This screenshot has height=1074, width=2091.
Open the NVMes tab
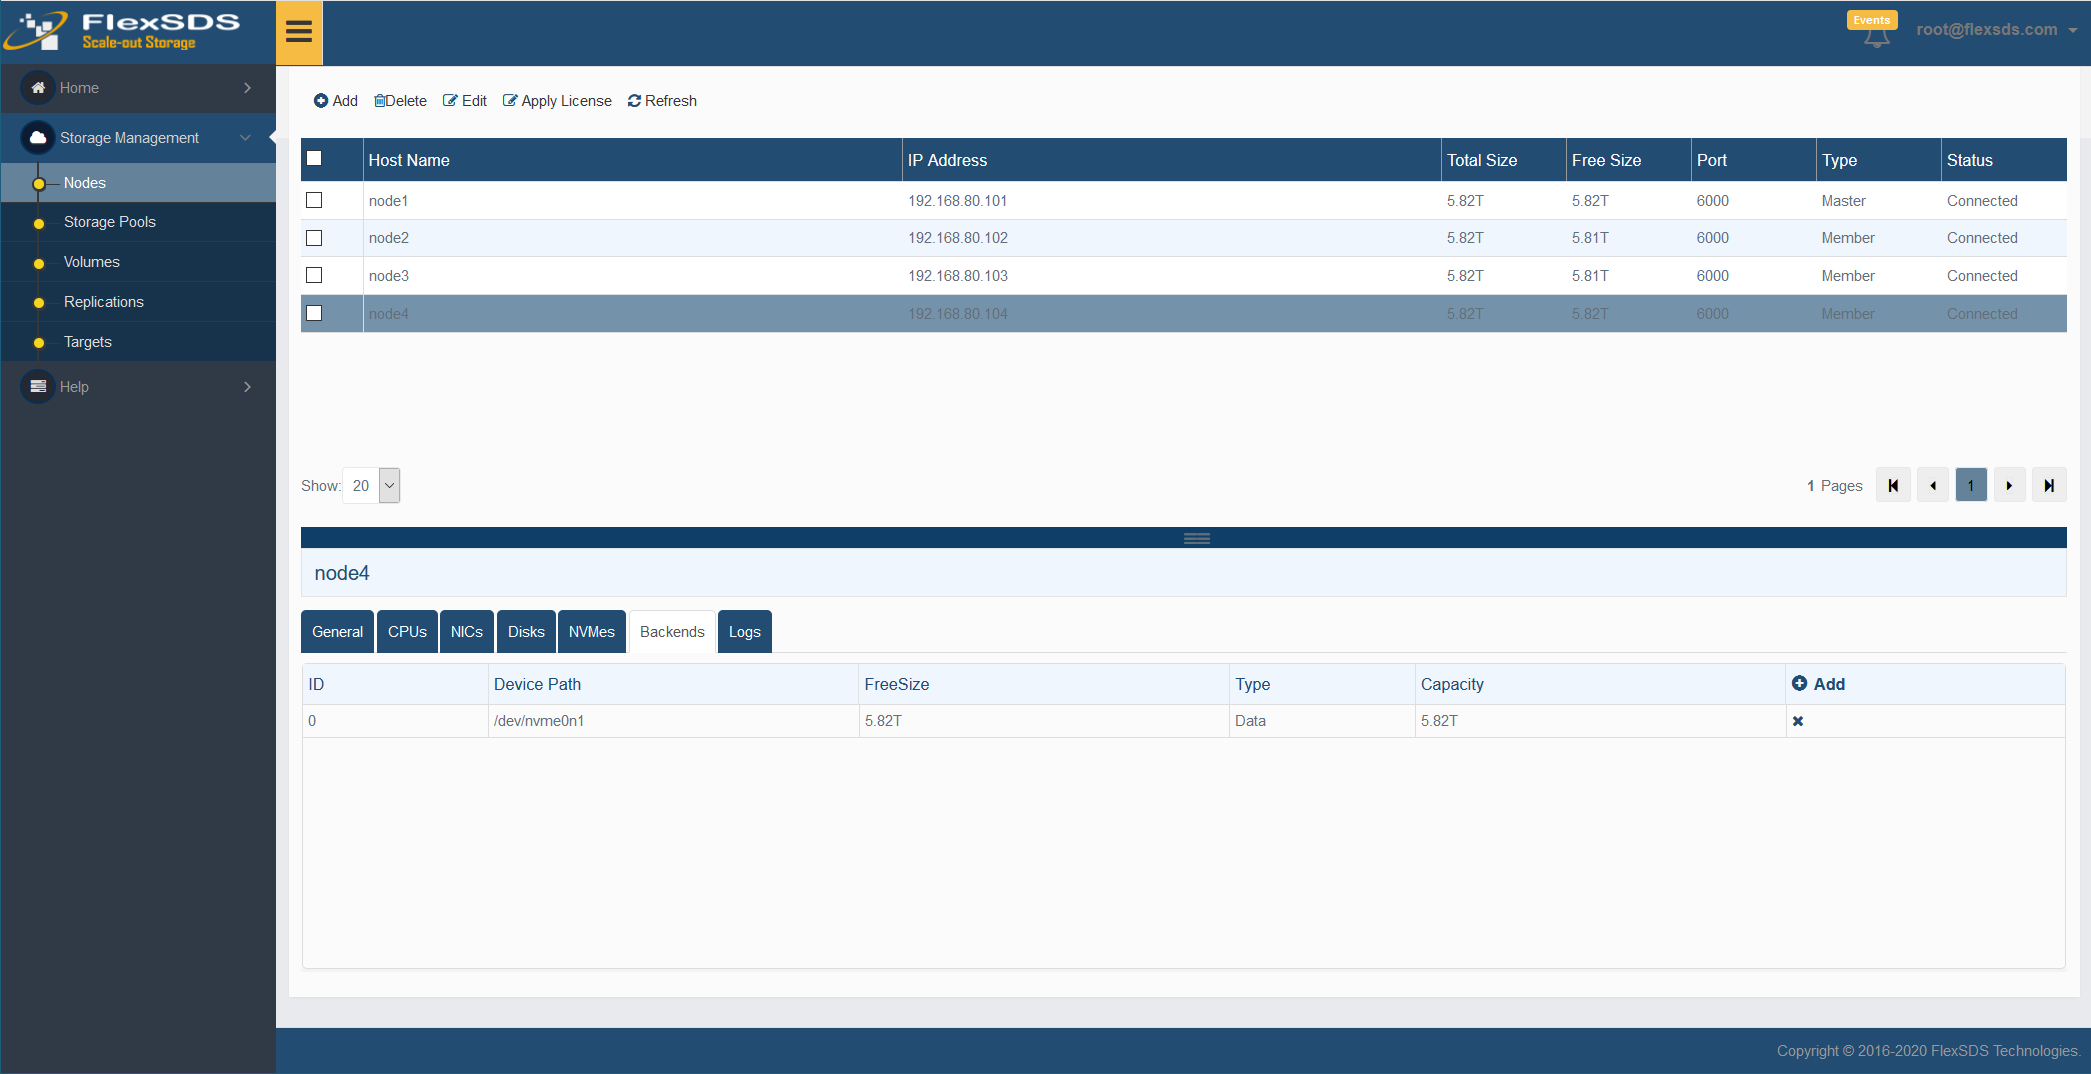click(x=592, y=632)
